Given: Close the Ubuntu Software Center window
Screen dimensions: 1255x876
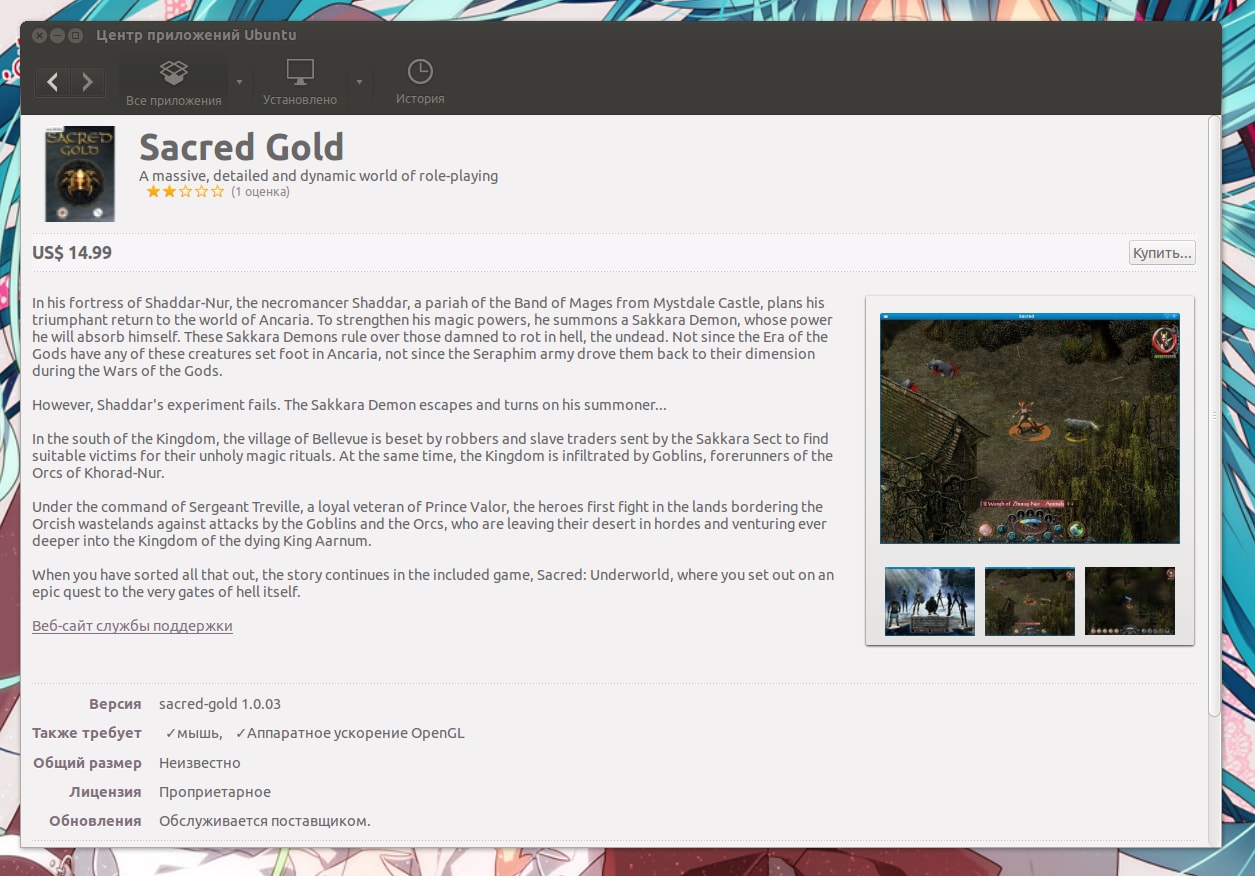Looking at the screenshot, I should point(38,35).
